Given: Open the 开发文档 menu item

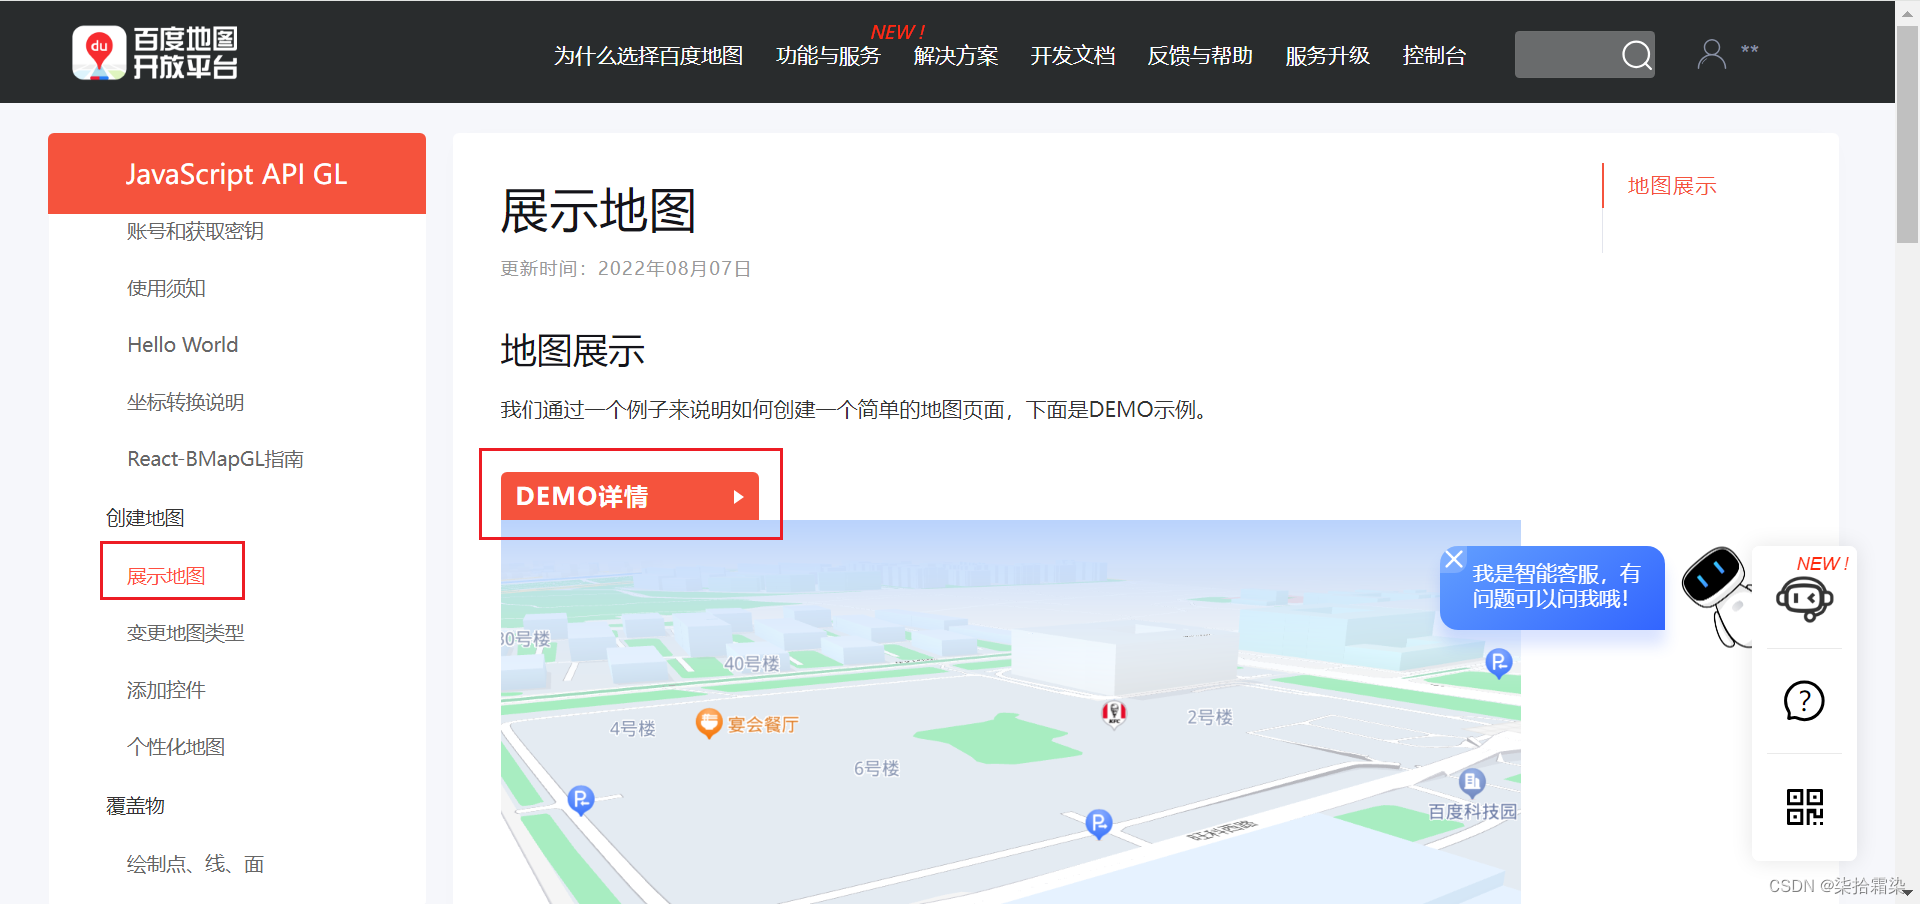Looking at the screenshot, I should [x=1072, y=56].
